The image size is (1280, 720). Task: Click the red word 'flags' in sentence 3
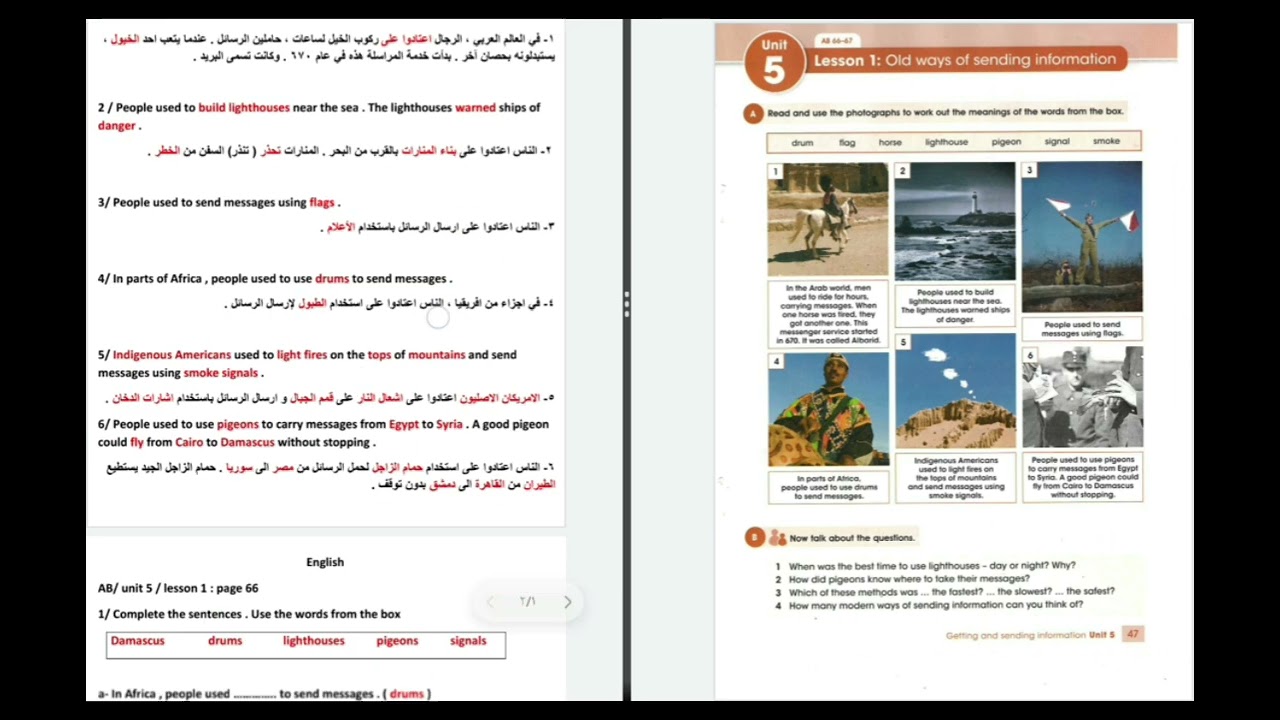click(322, 202)
